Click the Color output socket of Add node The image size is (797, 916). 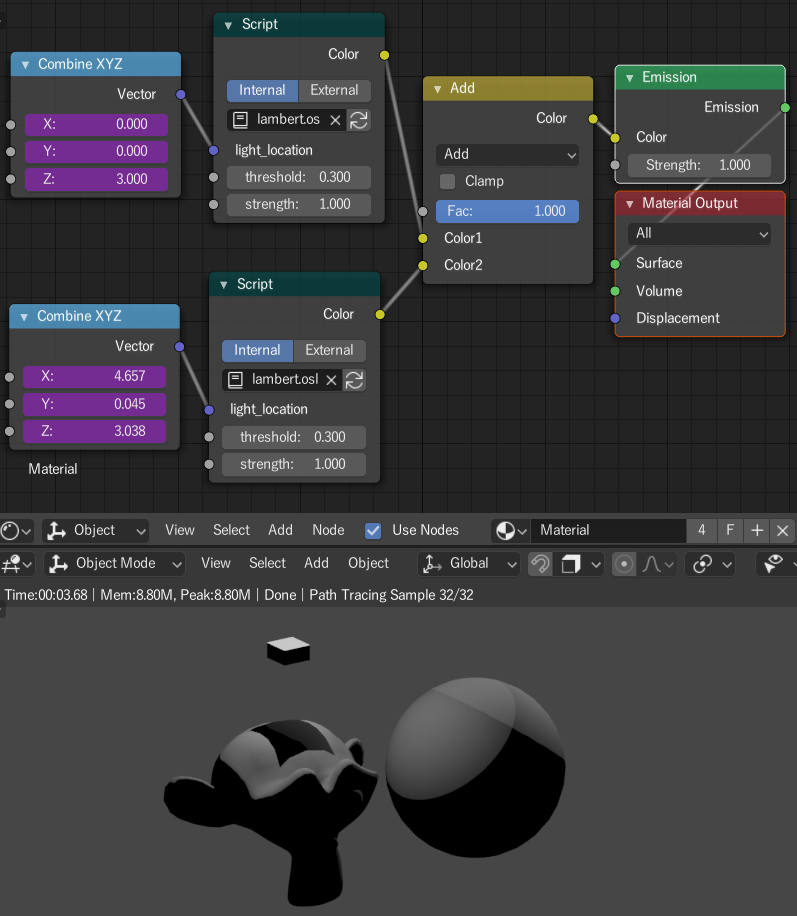pyautogui.click(x=593, y=119)
